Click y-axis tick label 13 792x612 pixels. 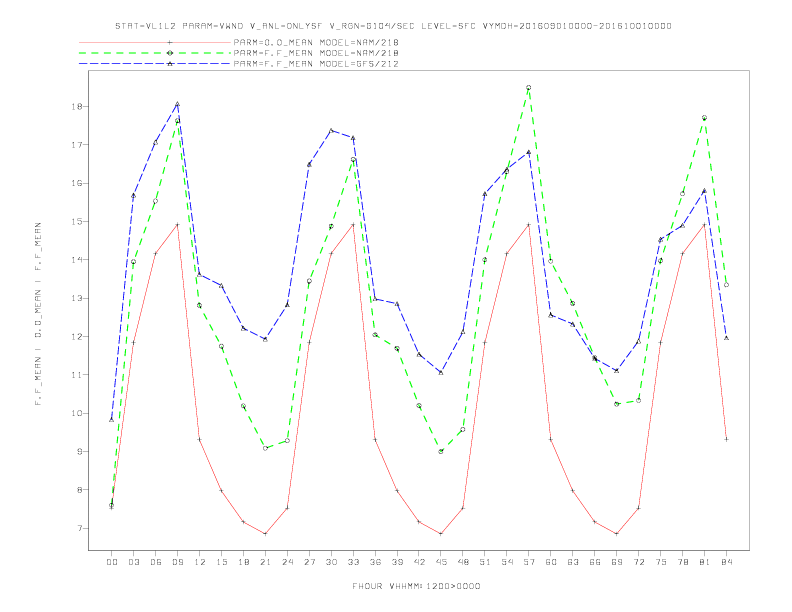pos(77,298)
